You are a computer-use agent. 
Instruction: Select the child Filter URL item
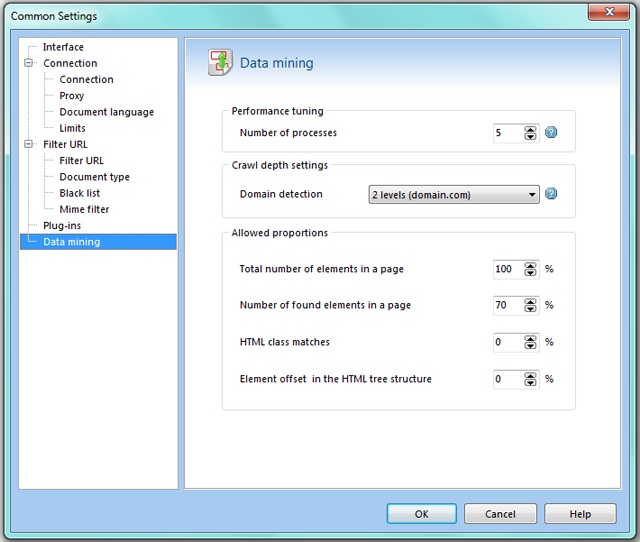pos(82,161)
